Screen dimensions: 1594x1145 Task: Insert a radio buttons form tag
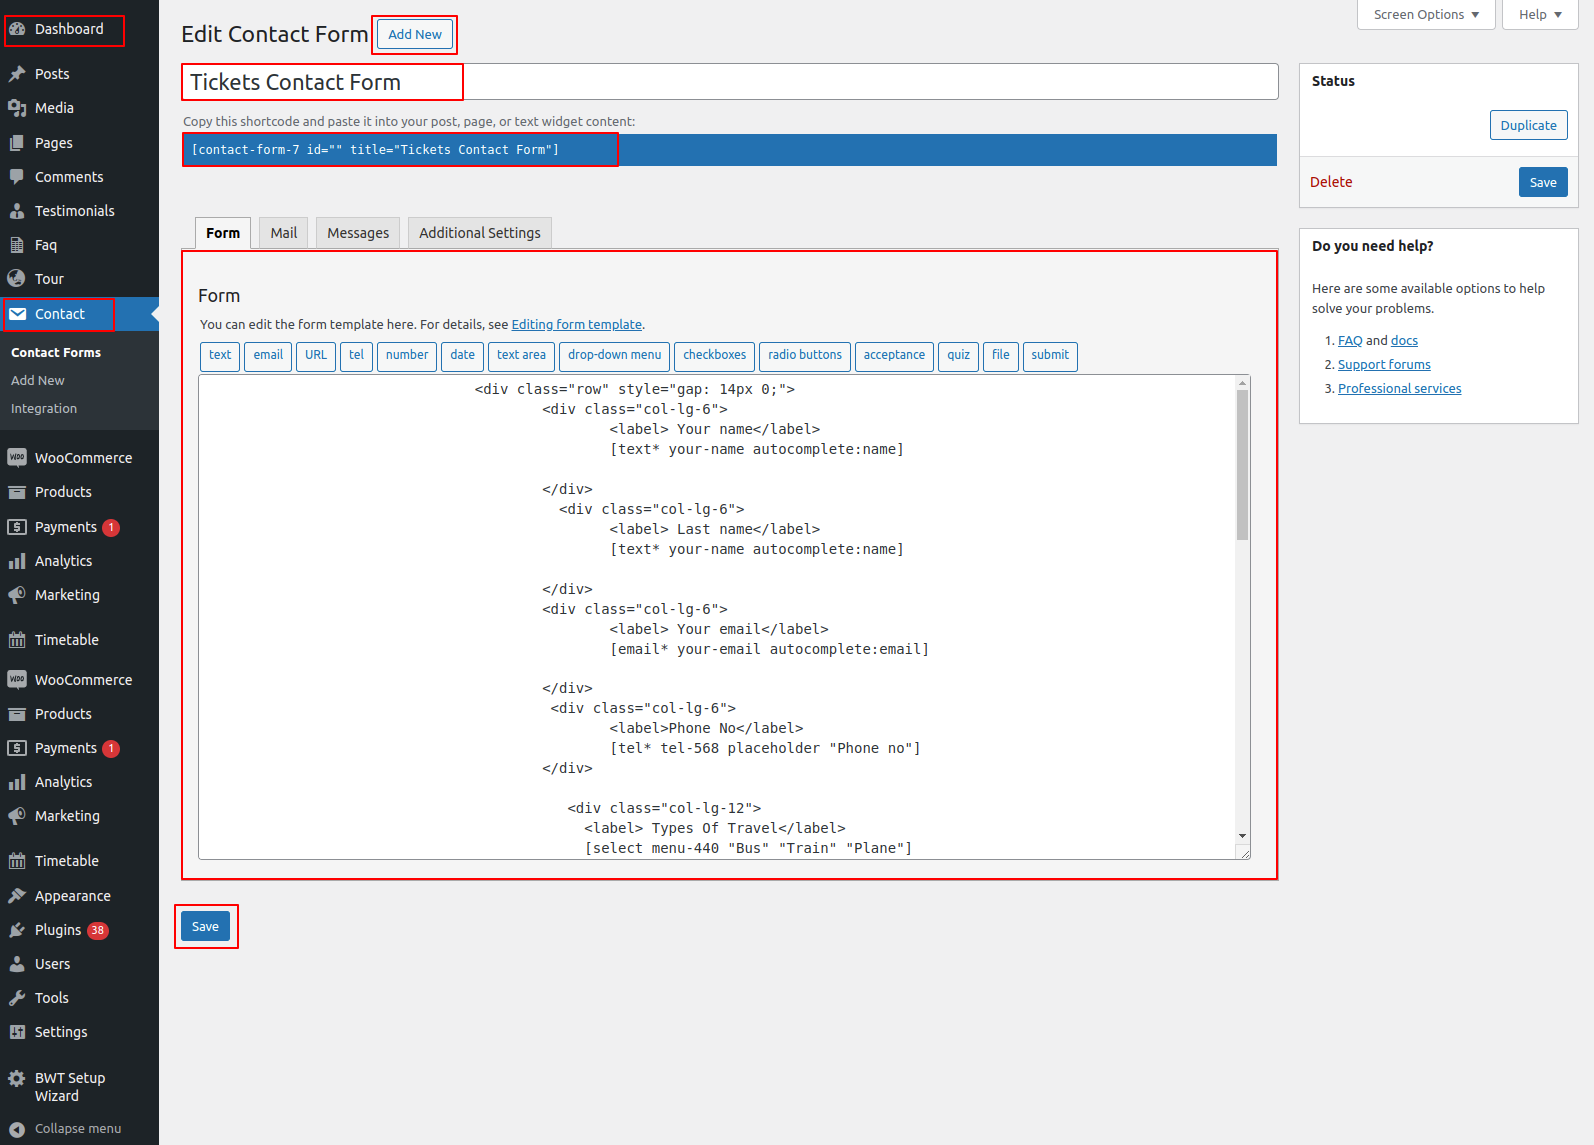[x=804, y=356]
